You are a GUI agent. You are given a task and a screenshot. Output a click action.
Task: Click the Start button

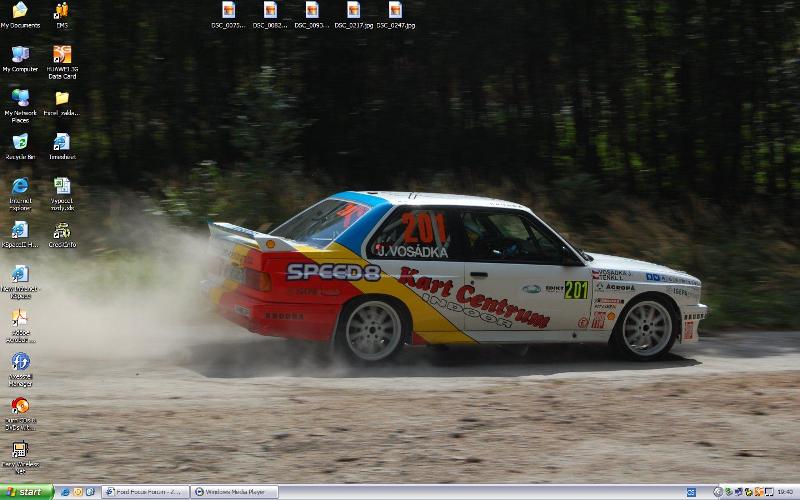point(26,492)
